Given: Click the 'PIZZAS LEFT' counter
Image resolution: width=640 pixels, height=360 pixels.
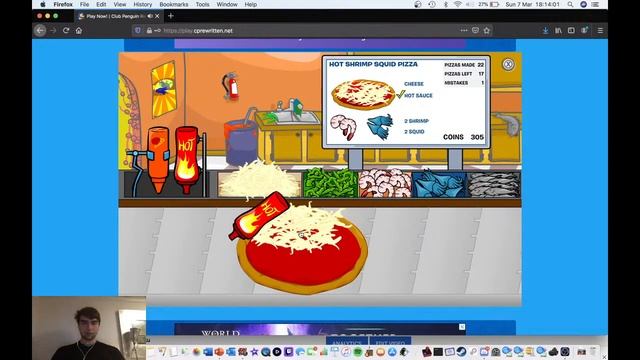Looking at the screenshot, I should (x=464, y=74).
